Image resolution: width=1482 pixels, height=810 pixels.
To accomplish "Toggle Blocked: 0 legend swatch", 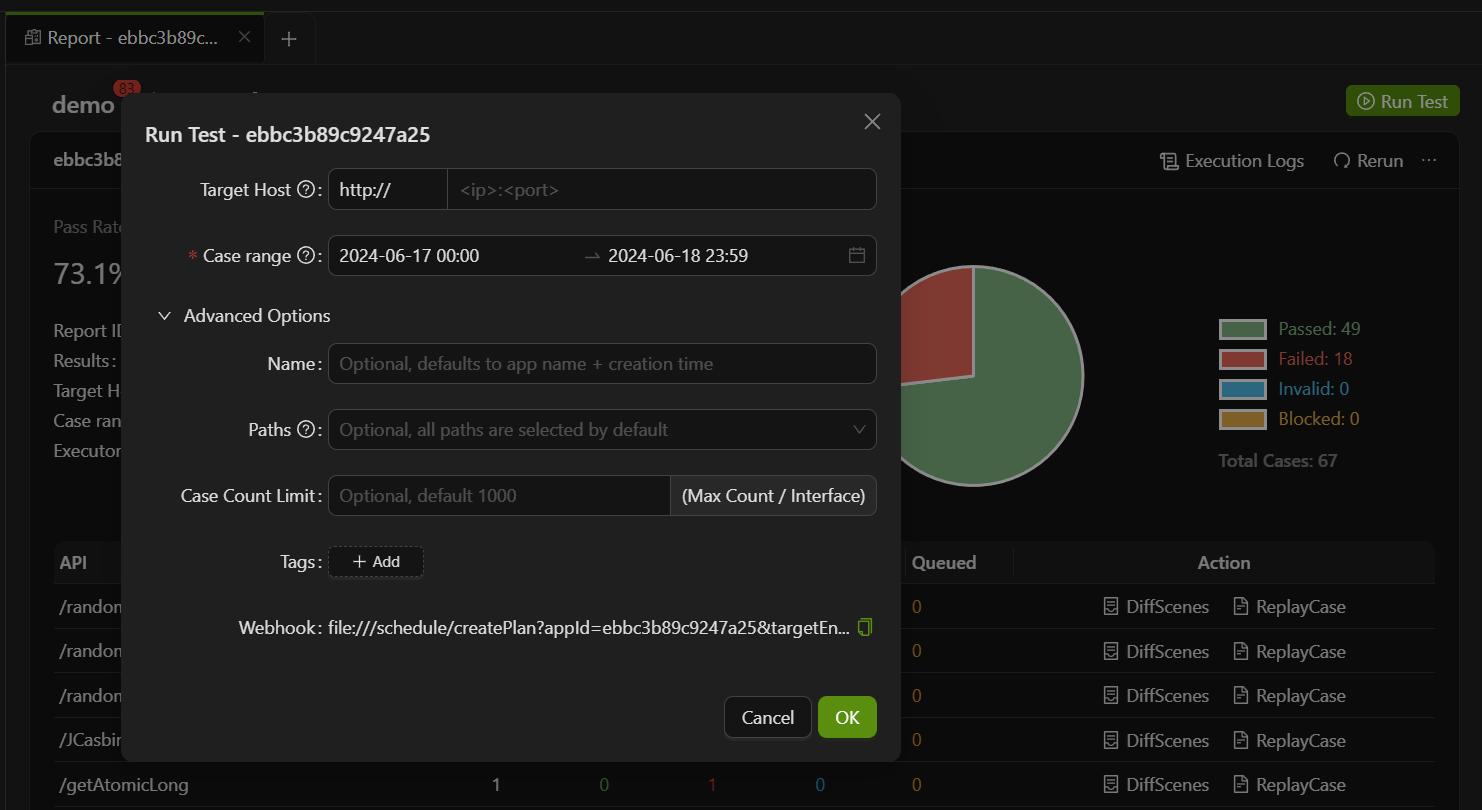I will tap(1243, 419).
